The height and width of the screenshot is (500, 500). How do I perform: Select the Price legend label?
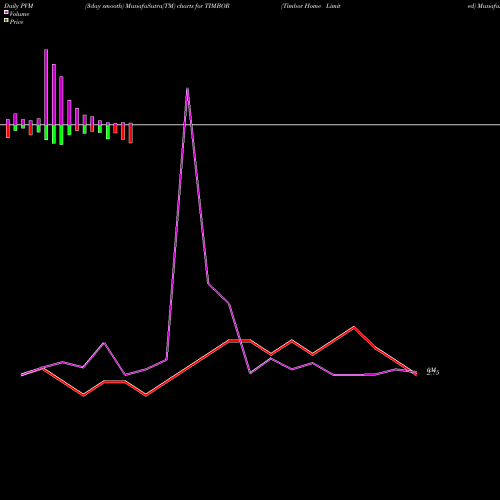tap(17, 22)
